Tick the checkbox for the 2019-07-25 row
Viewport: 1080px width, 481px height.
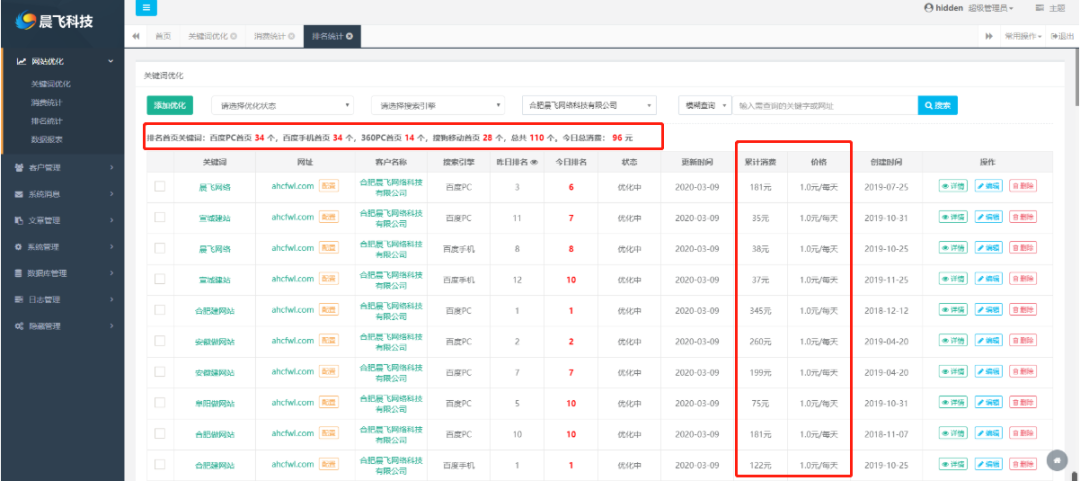pyautogui.click(x=160, y=185)
